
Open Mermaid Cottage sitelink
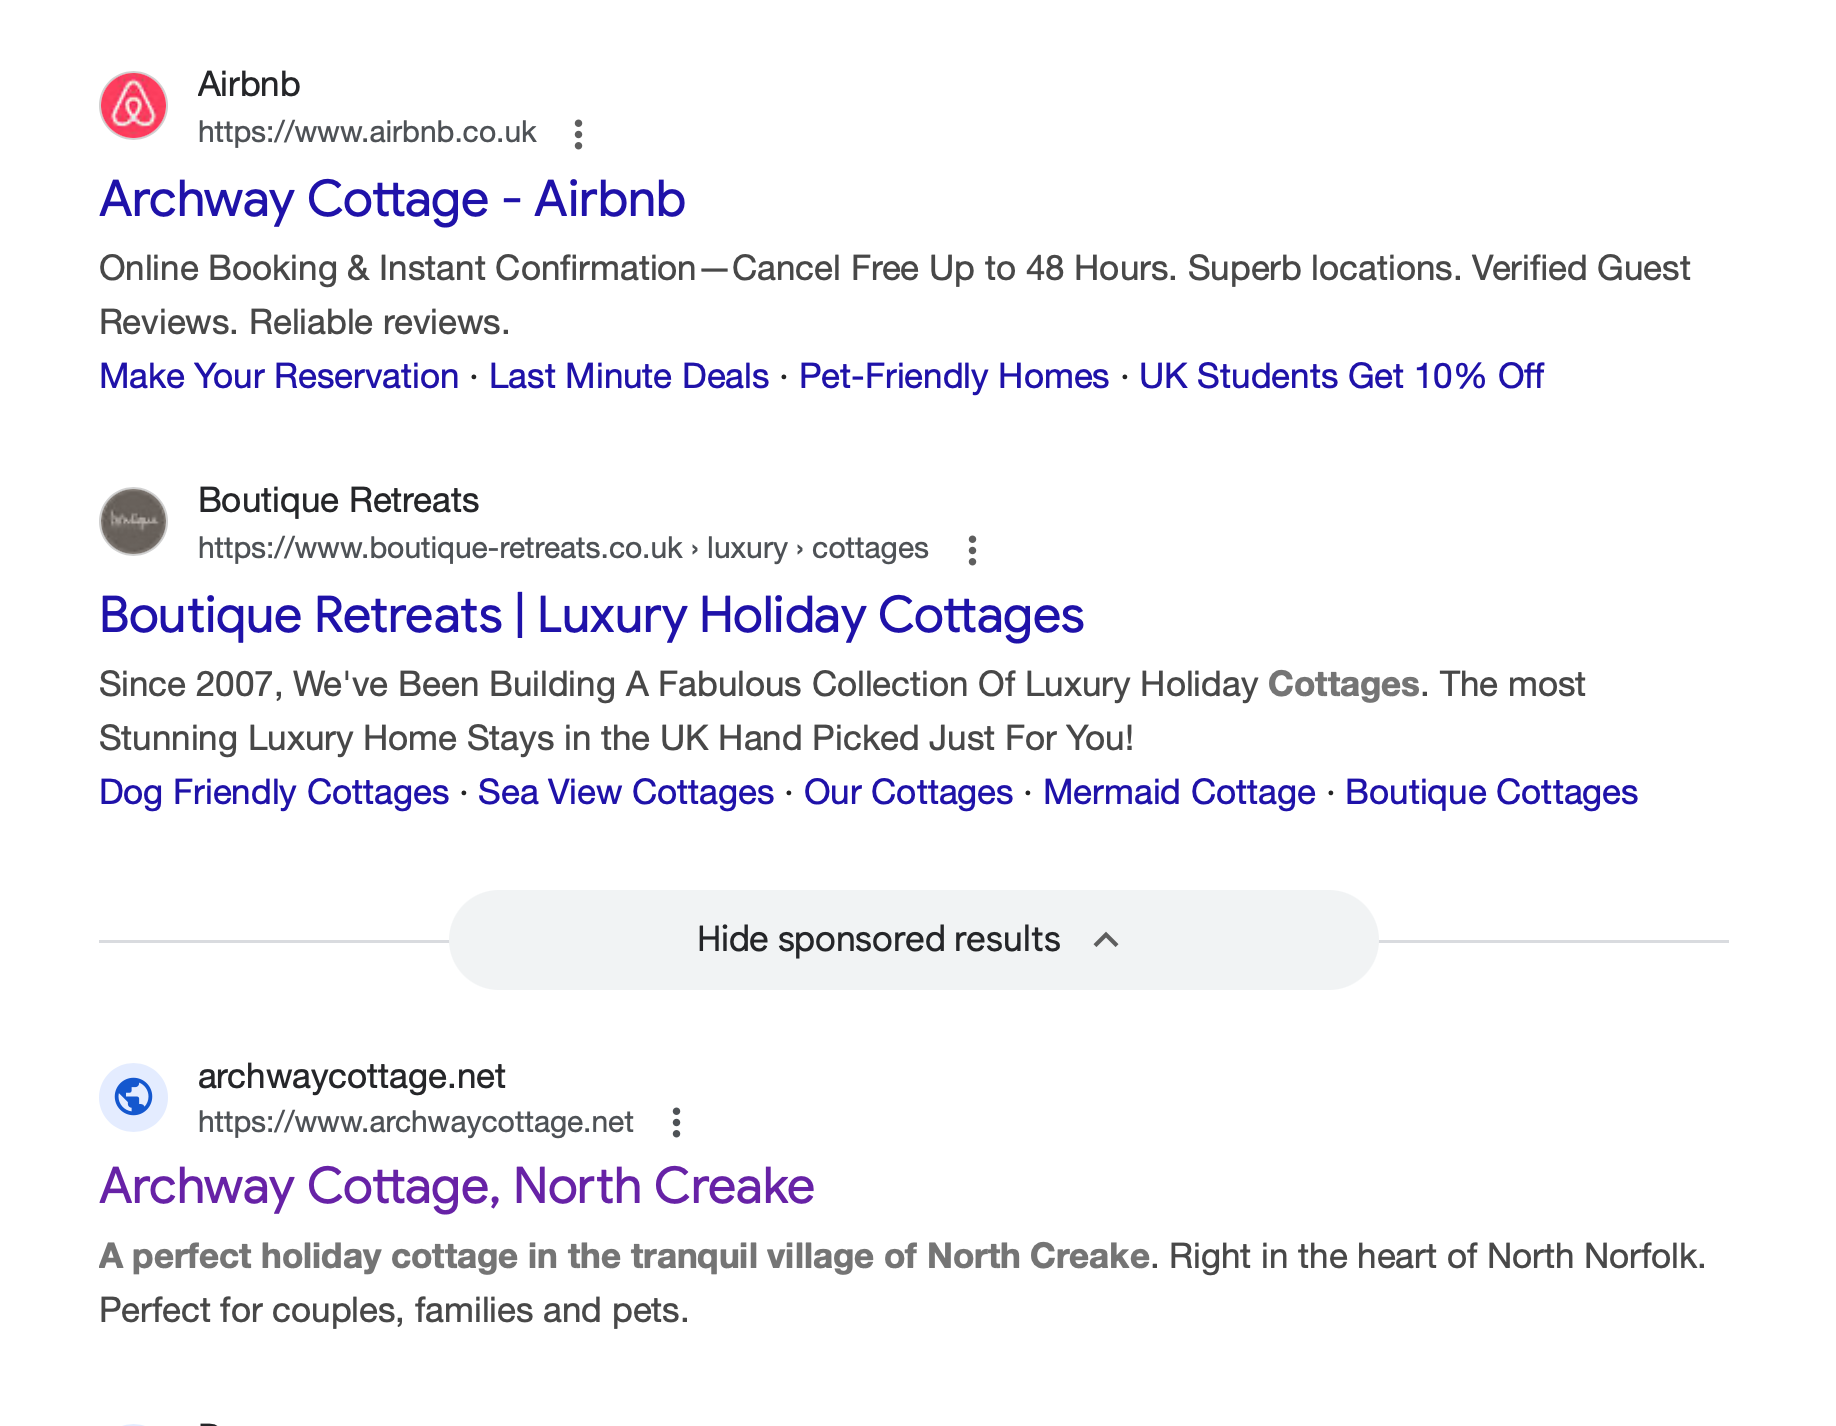click(x=1179, y=792)
